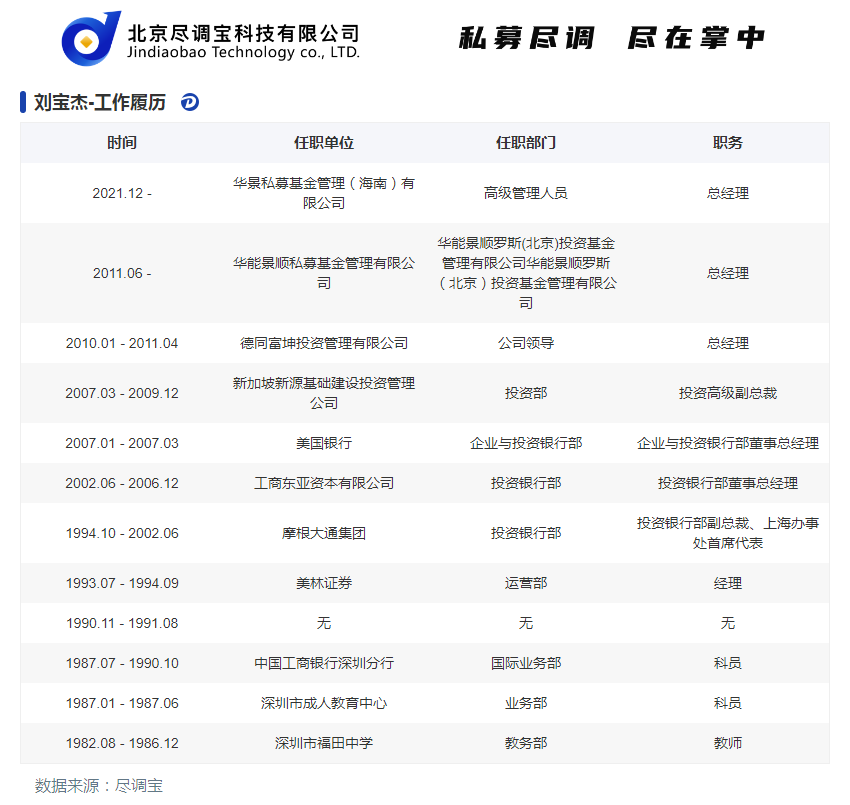Click the 2007.03 - 2009.12 date cell
The width and height of the screenshot is (850, 805).
(x=122, y=393)
